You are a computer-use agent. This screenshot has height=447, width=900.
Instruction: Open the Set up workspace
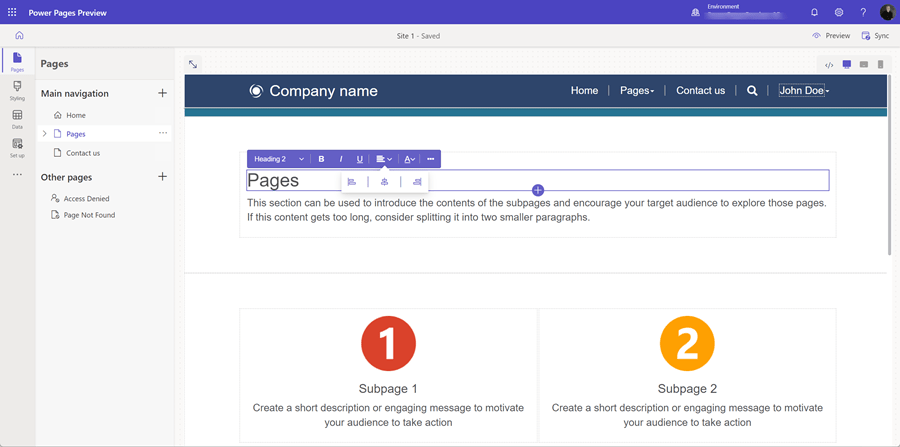(x=17, y=148)
